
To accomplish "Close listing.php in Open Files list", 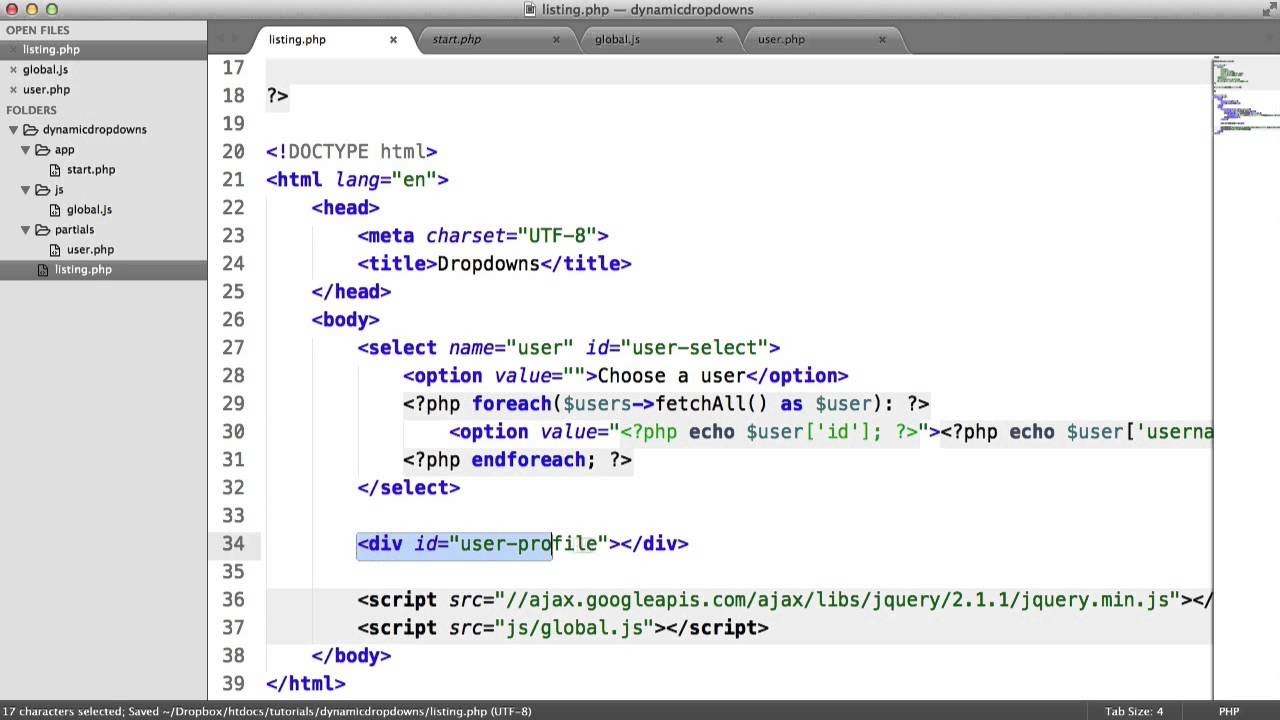I will pos(13,49).
